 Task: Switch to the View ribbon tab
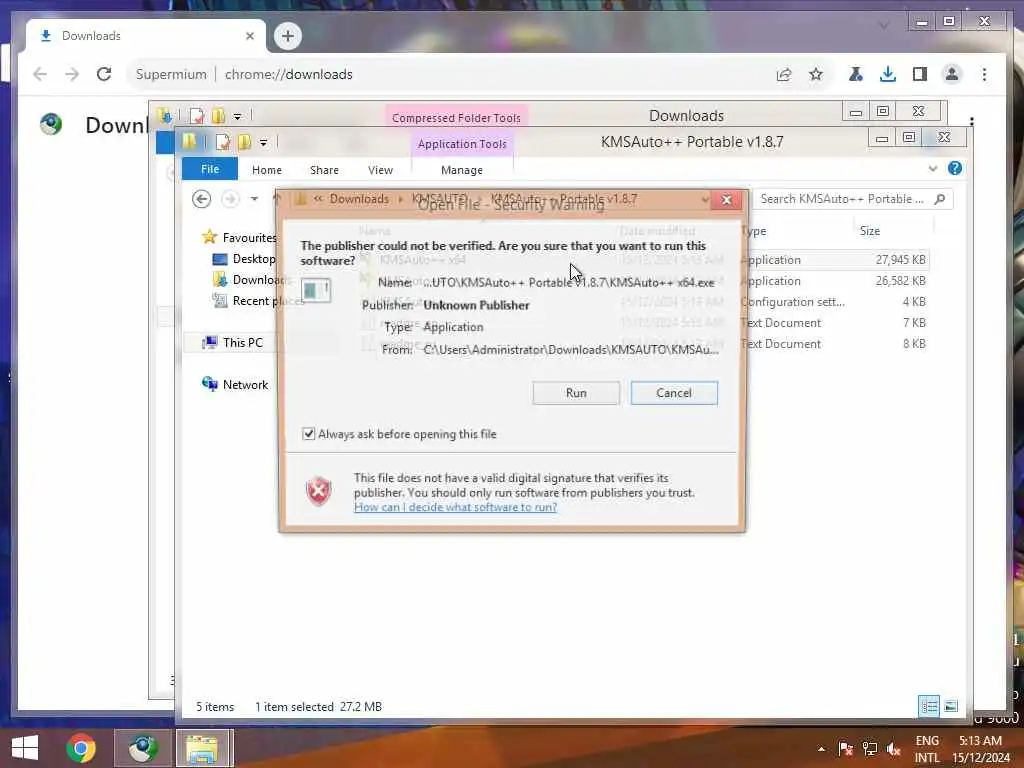pos(380,170)
